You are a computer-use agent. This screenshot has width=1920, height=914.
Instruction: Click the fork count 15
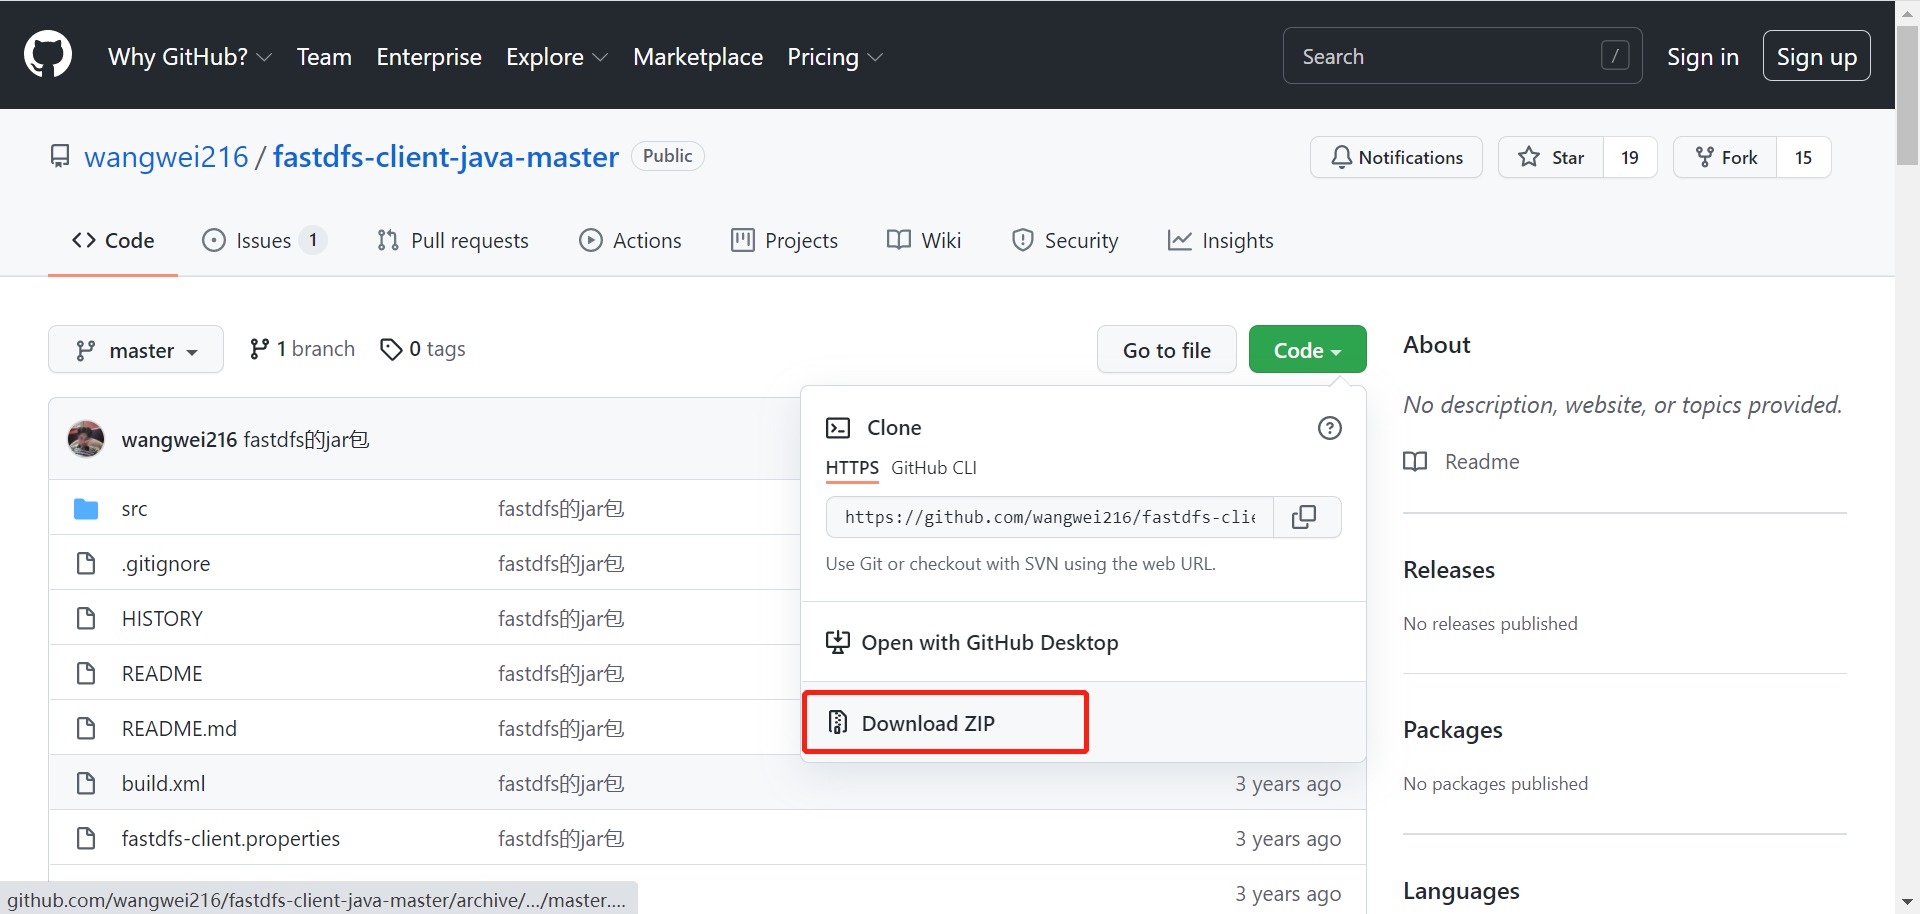[x=1803, y=157]
